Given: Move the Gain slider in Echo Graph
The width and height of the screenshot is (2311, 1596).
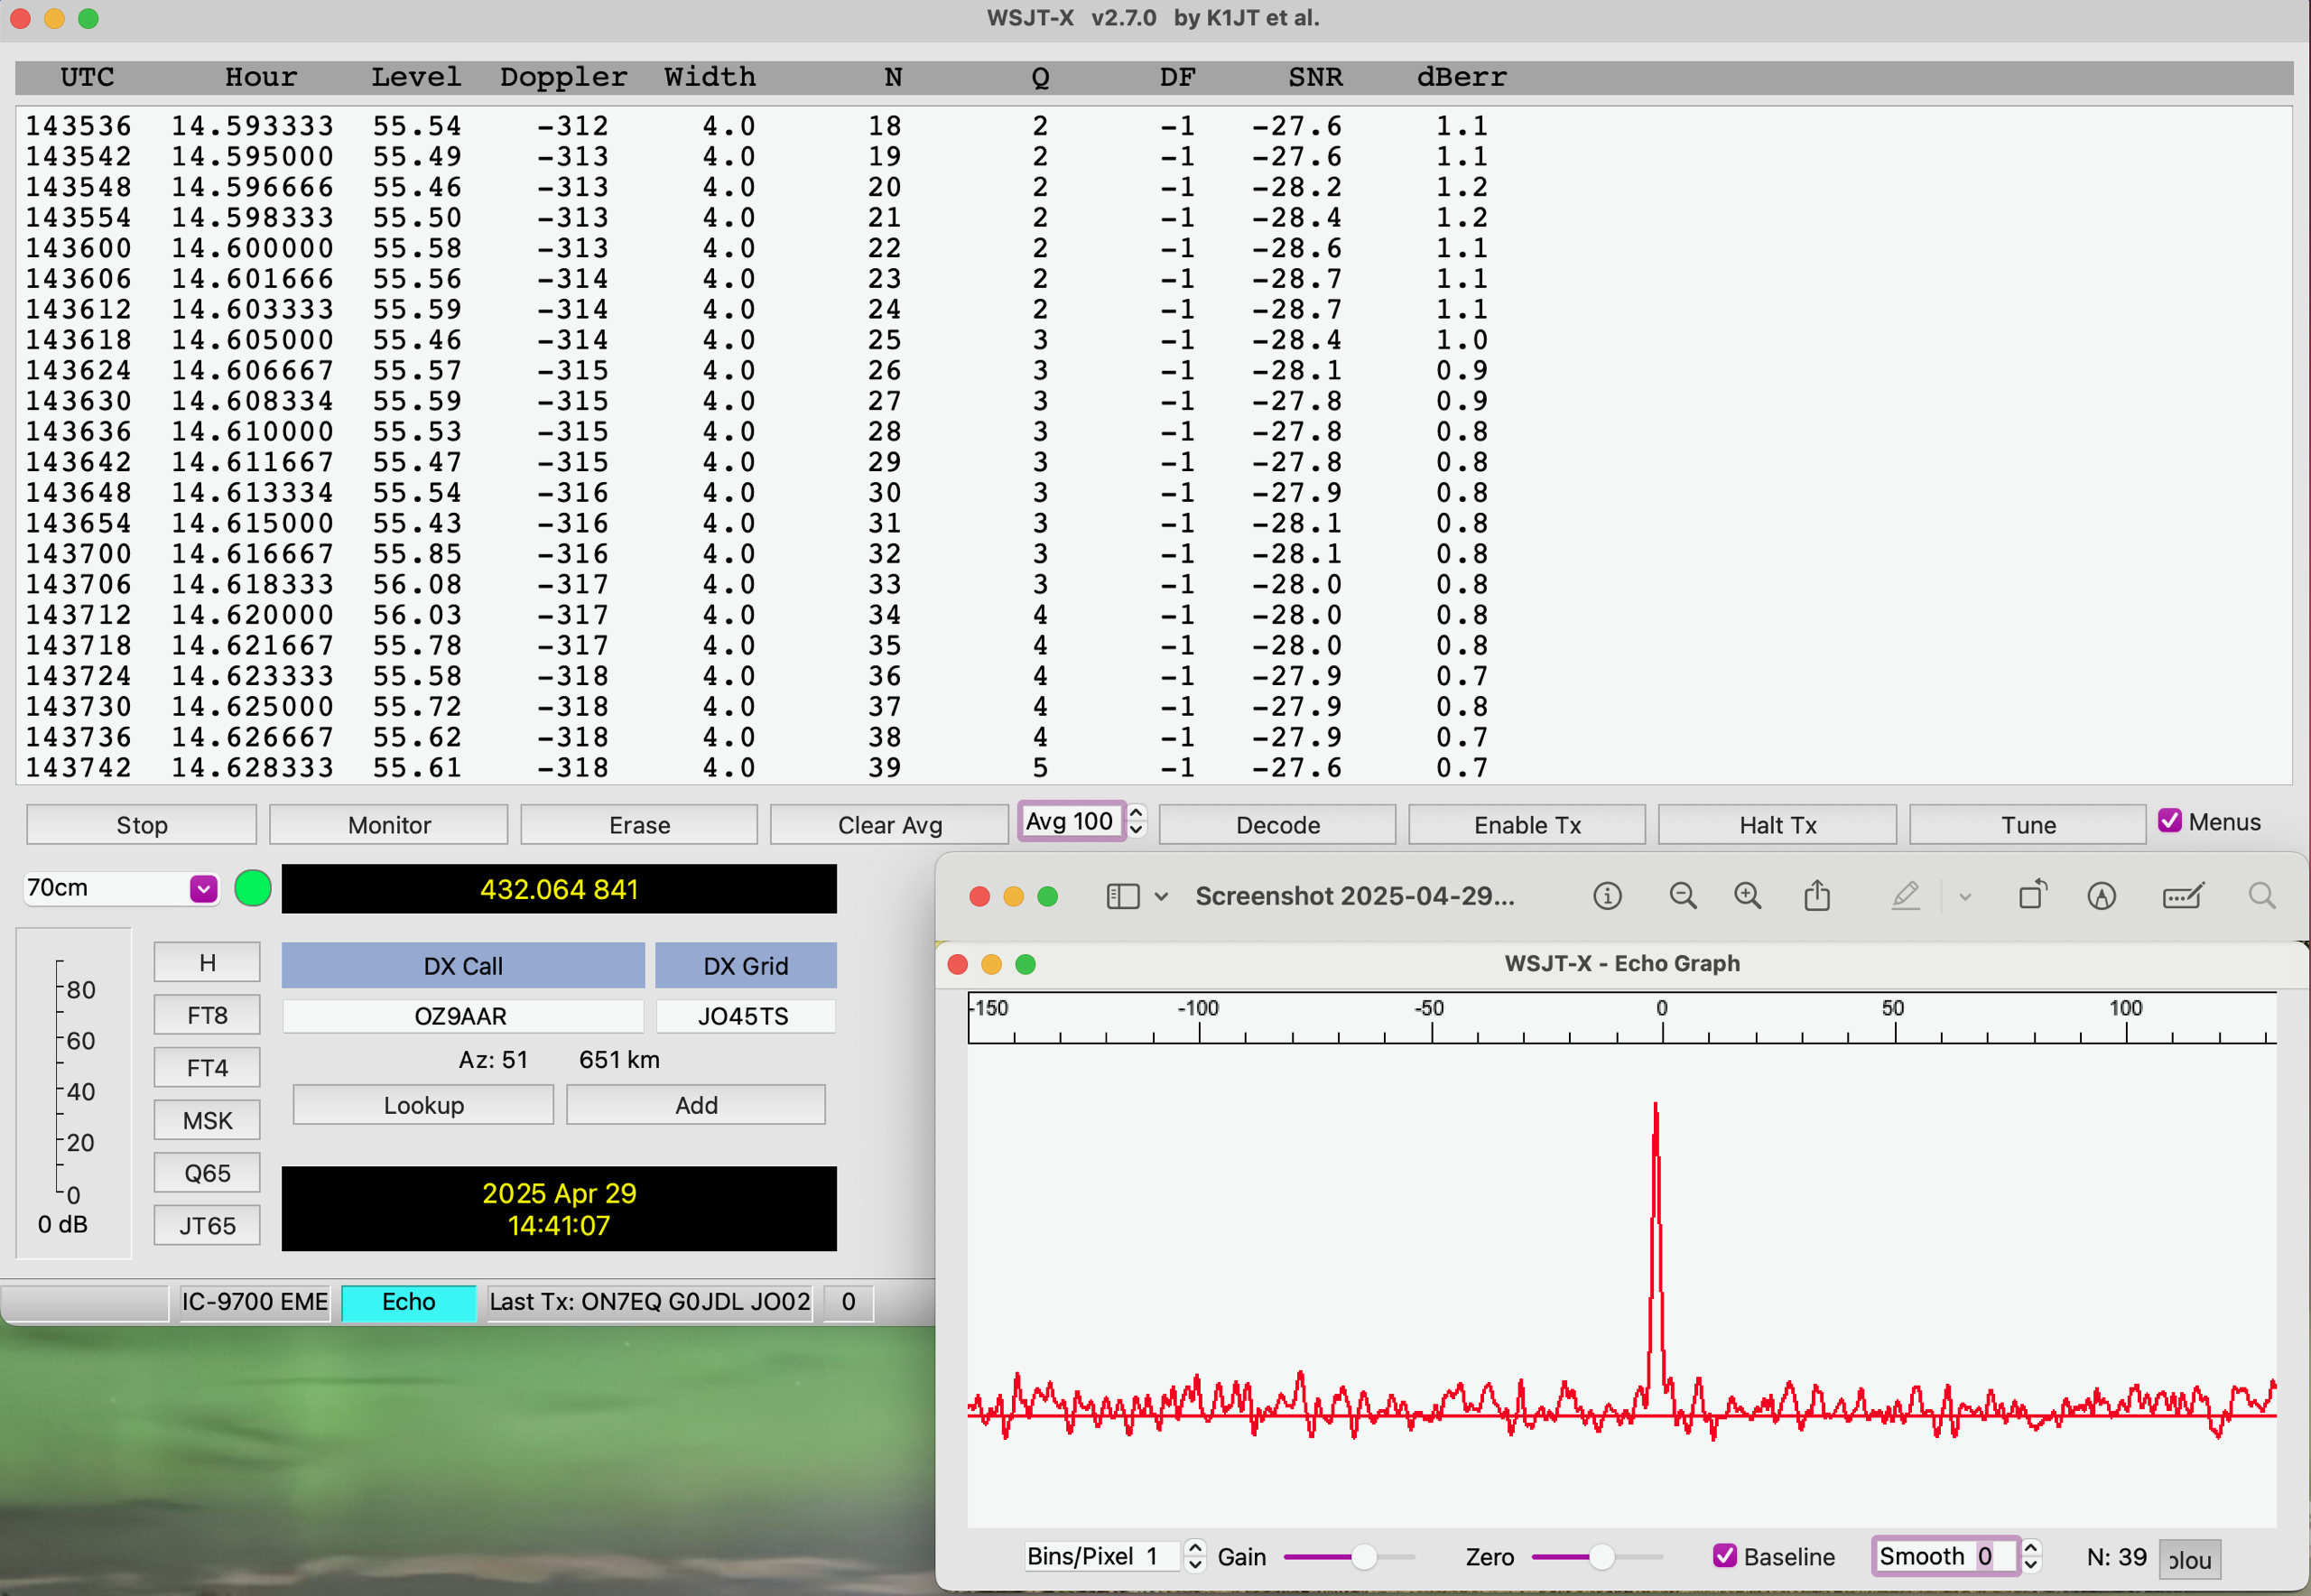Looking at the screenshot, I should pos(1363,1557).
